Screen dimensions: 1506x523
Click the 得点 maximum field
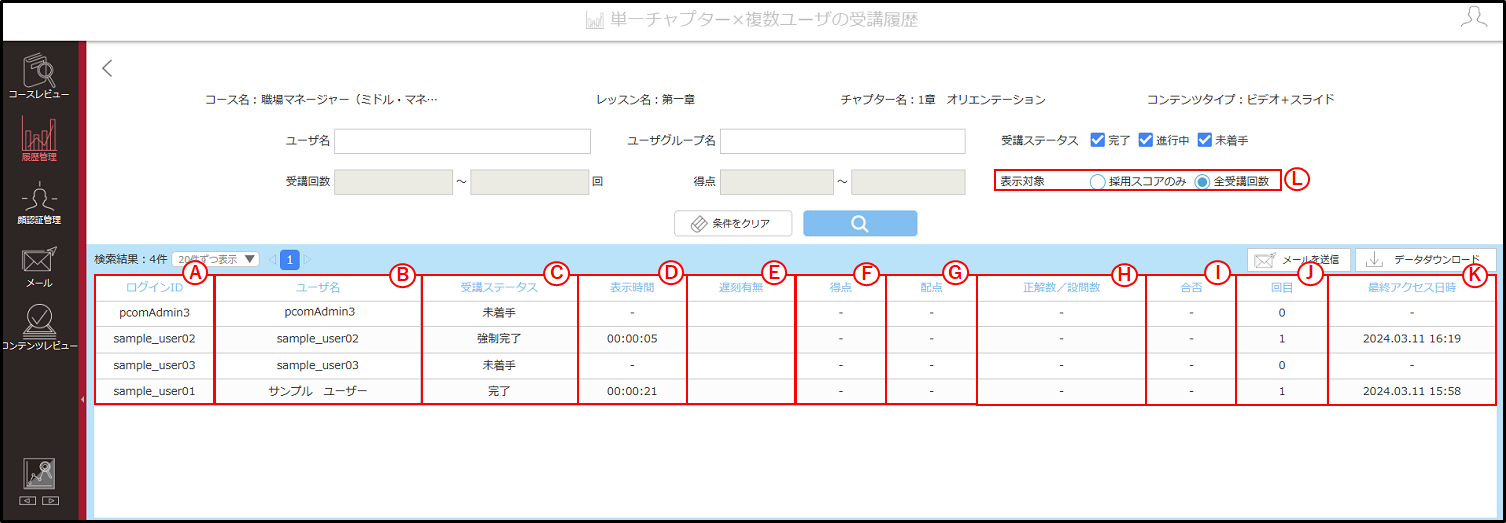click(x=908, y=182)
